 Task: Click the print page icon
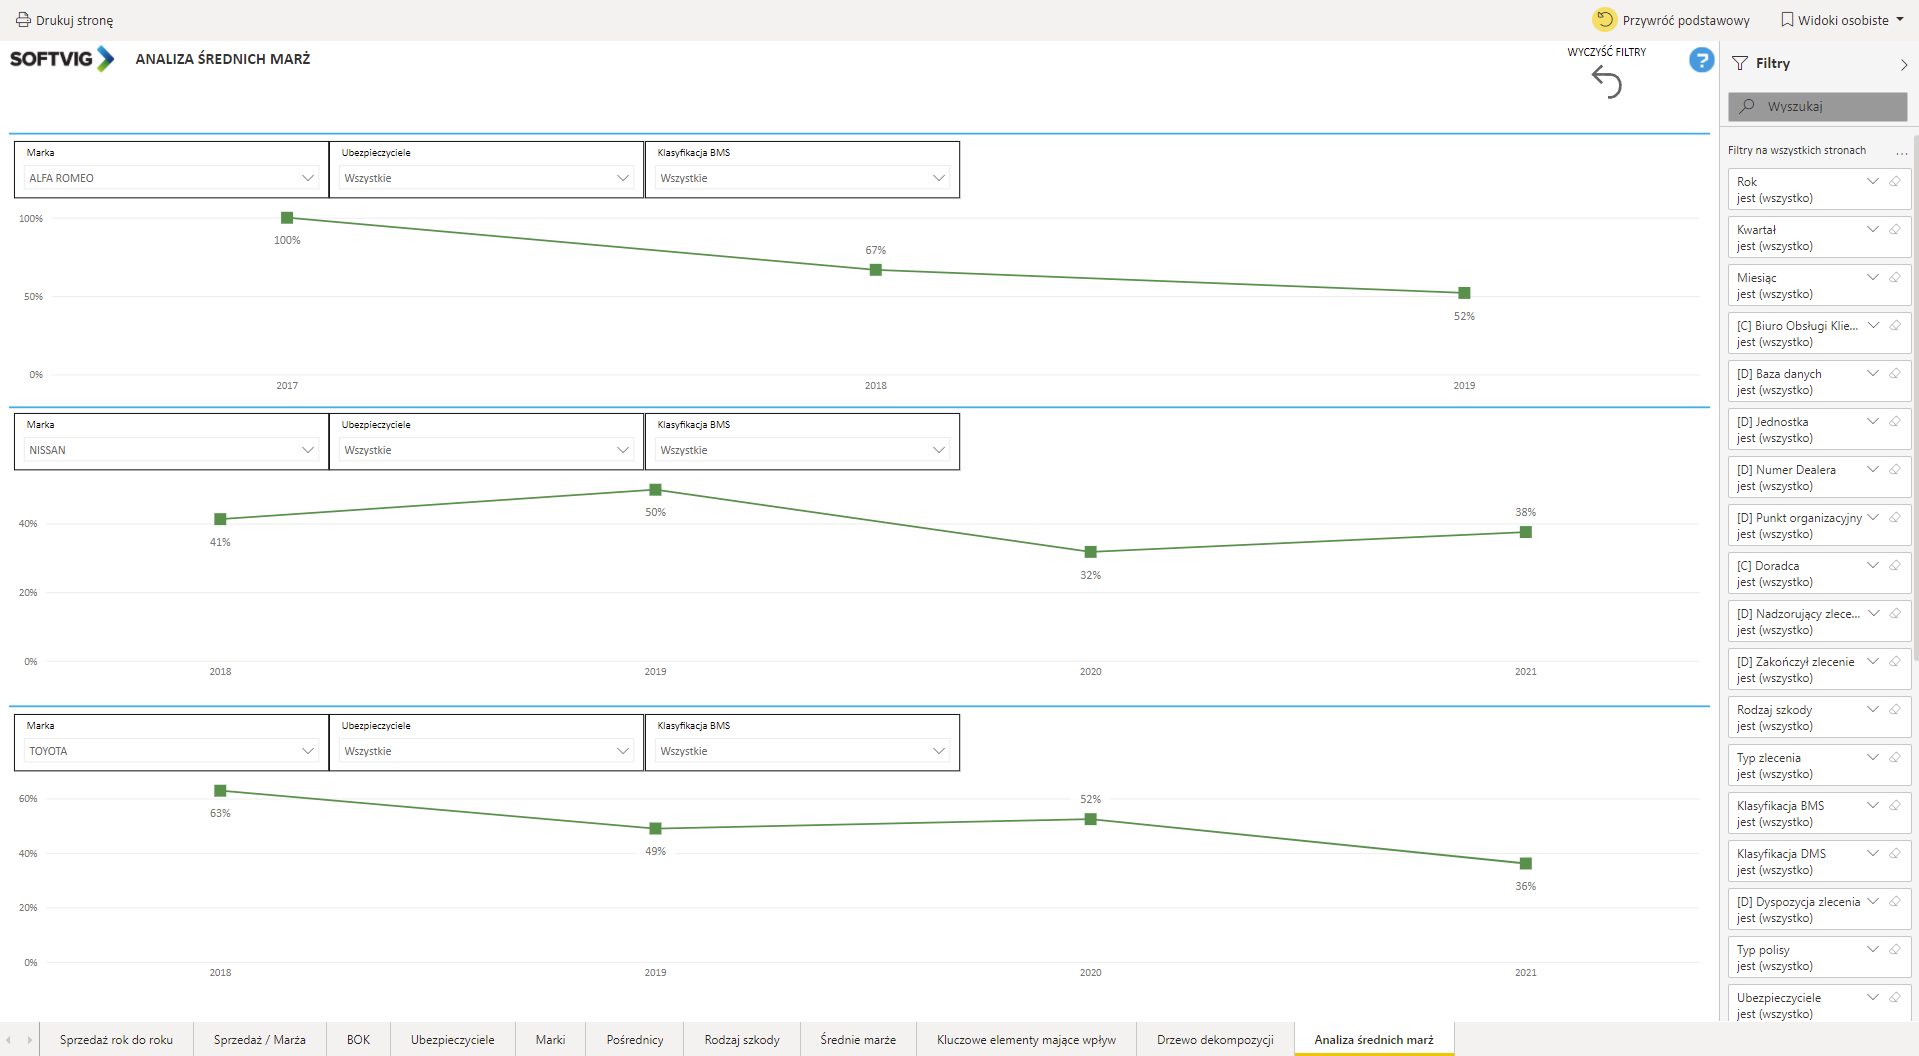23,20
